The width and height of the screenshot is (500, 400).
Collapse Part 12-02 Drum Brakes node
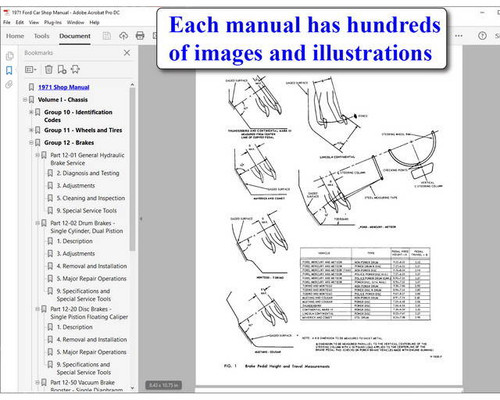(x=37, y=223)
